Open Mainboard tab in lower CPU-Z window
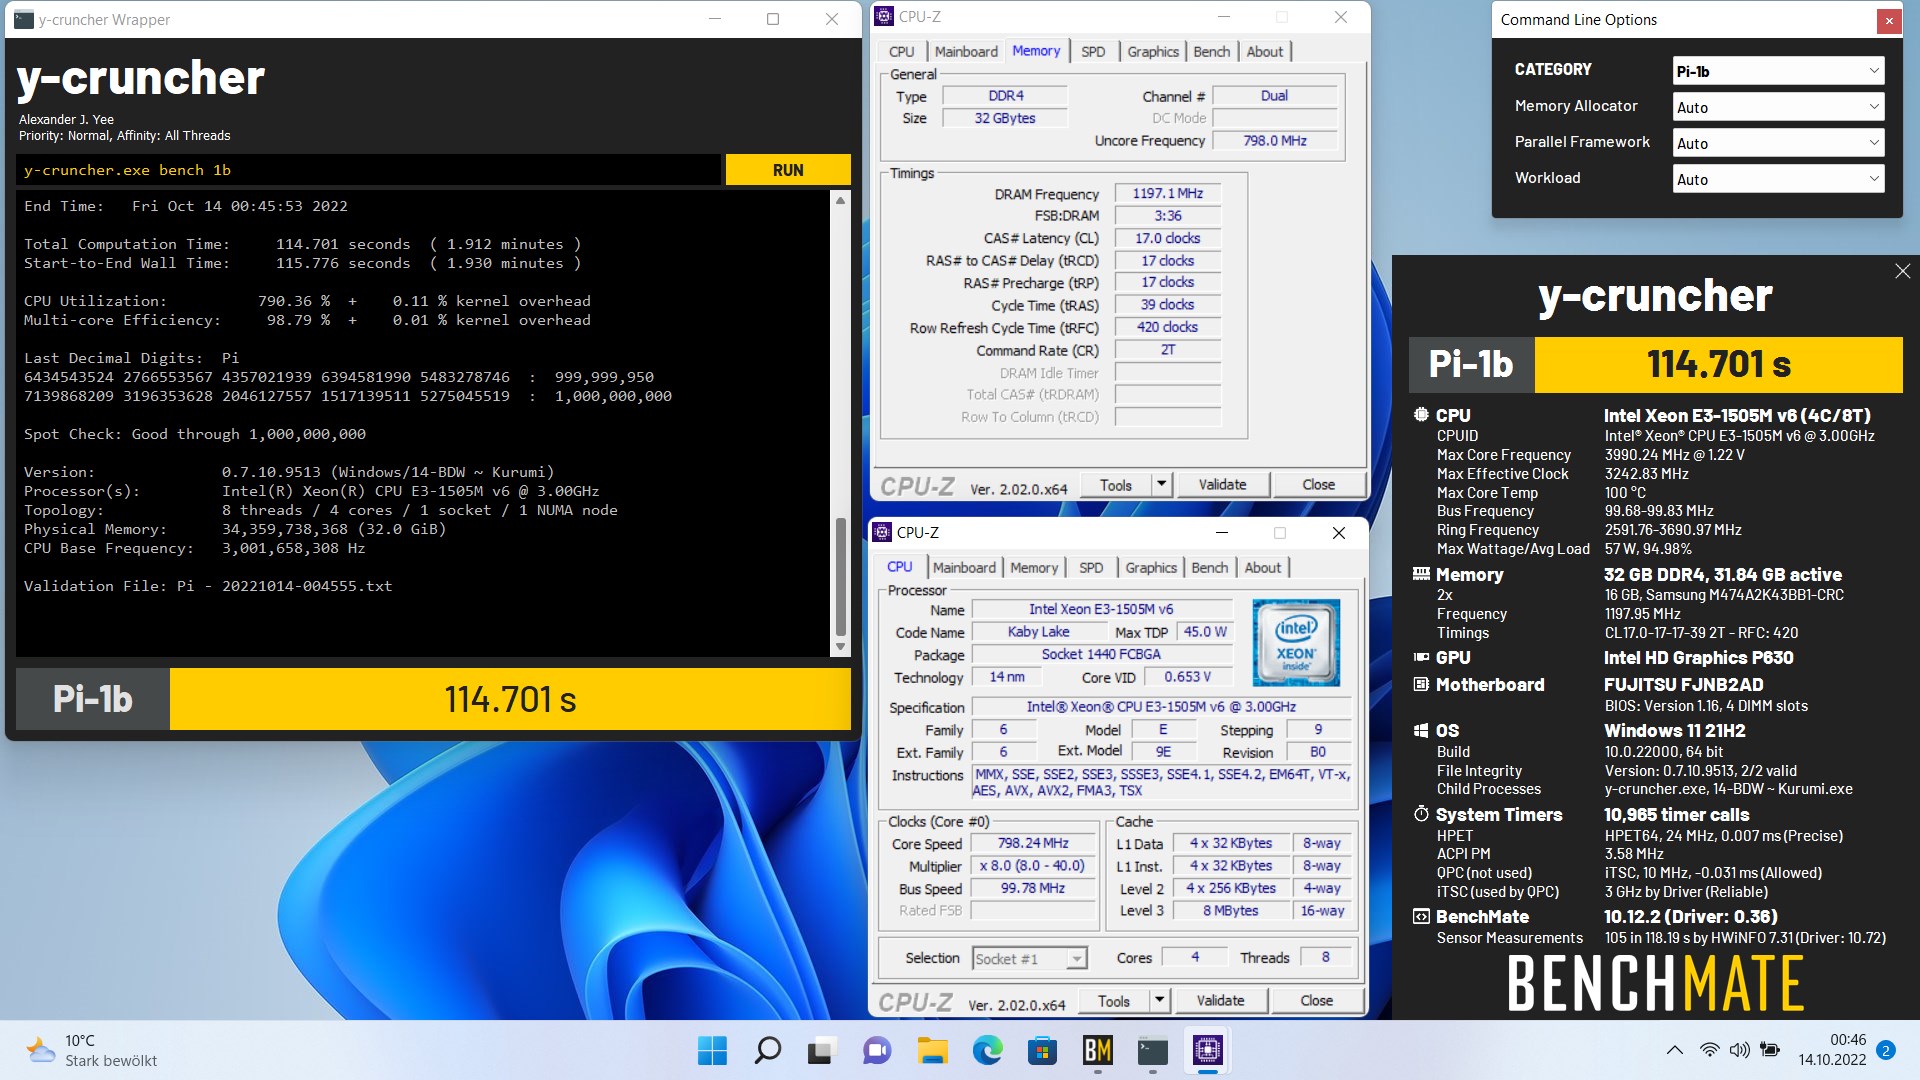 tap(964, 567)
